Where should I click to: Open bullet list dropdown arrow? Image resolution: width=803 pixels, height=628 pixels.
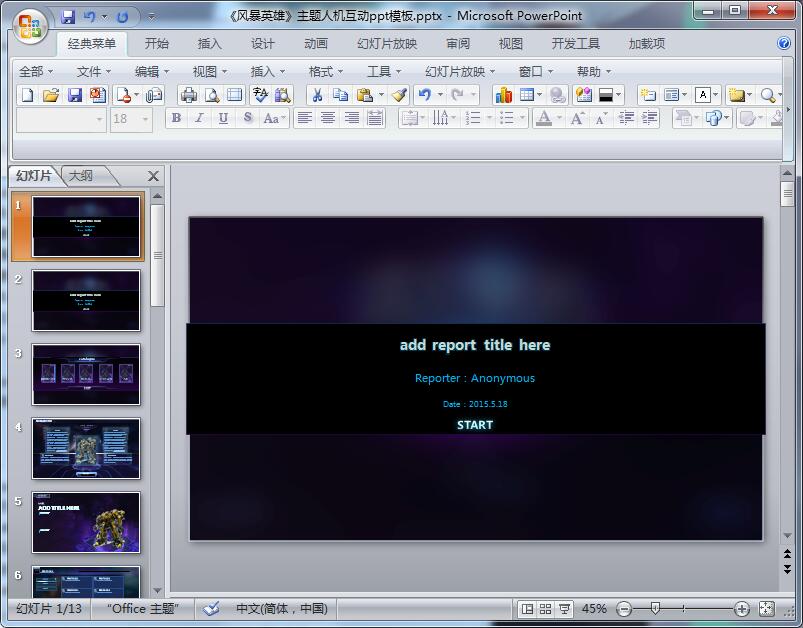522,118
